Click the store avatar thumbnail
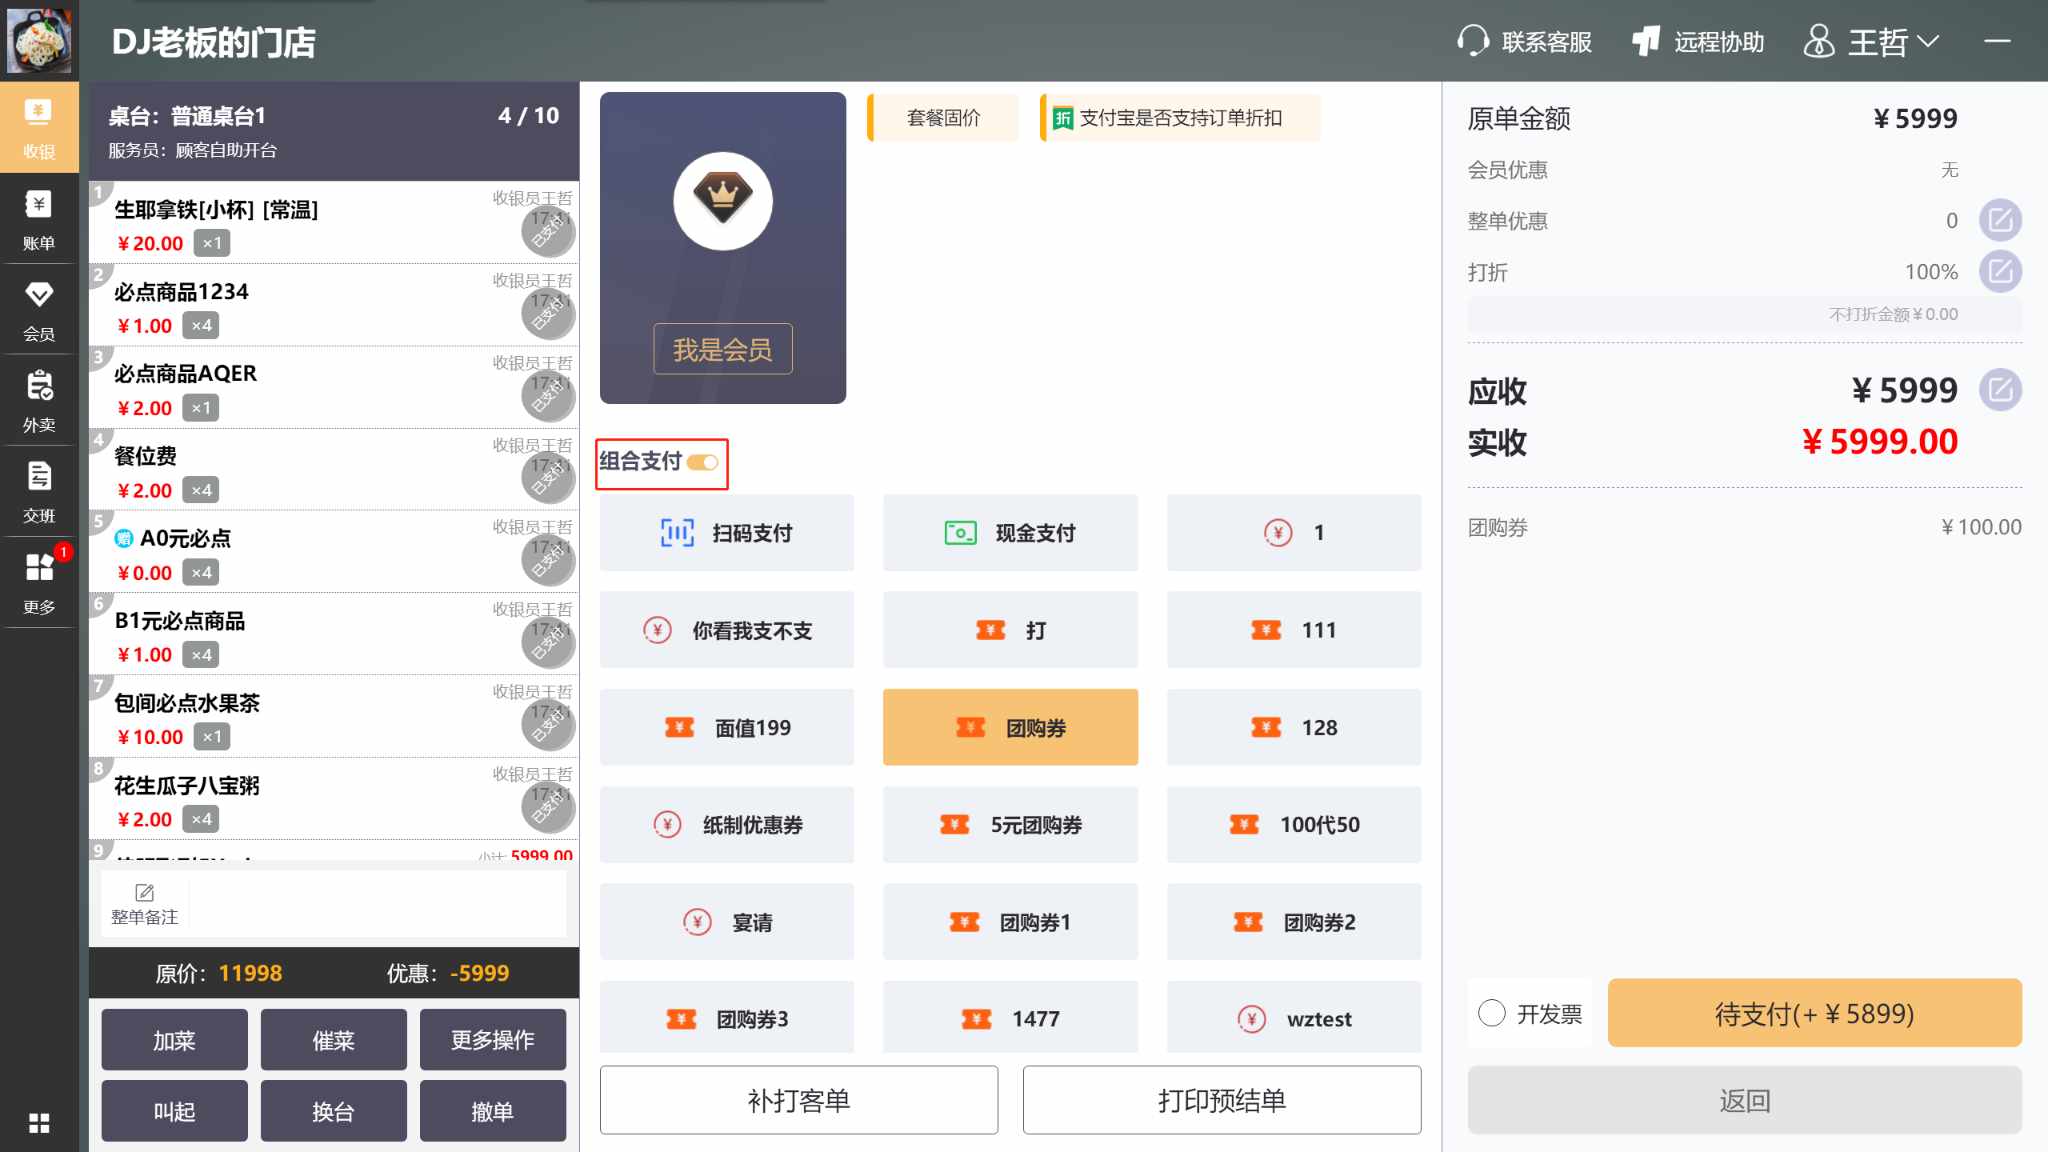The width and height of the screenshot is (2048, 1152). pos(39,40)
